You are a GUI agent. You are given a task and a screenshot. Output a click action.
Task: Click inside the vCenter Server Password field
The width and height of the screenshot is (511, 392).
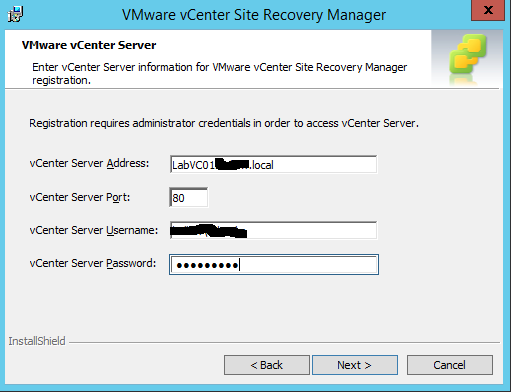[274, 265]
